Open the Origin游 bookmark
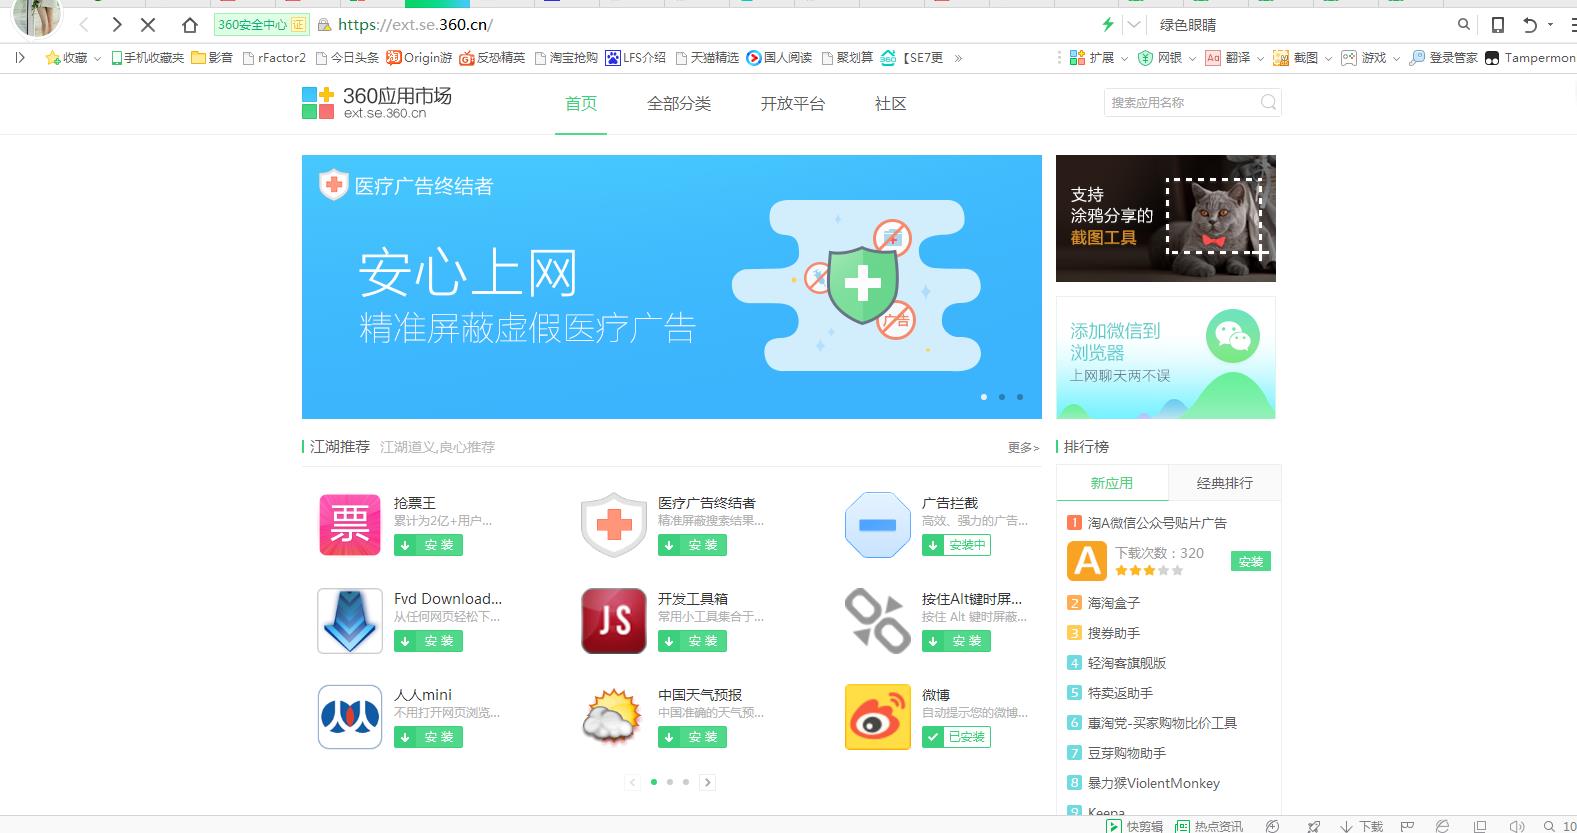The image size is (1577, 833). [x=419, y=58]
